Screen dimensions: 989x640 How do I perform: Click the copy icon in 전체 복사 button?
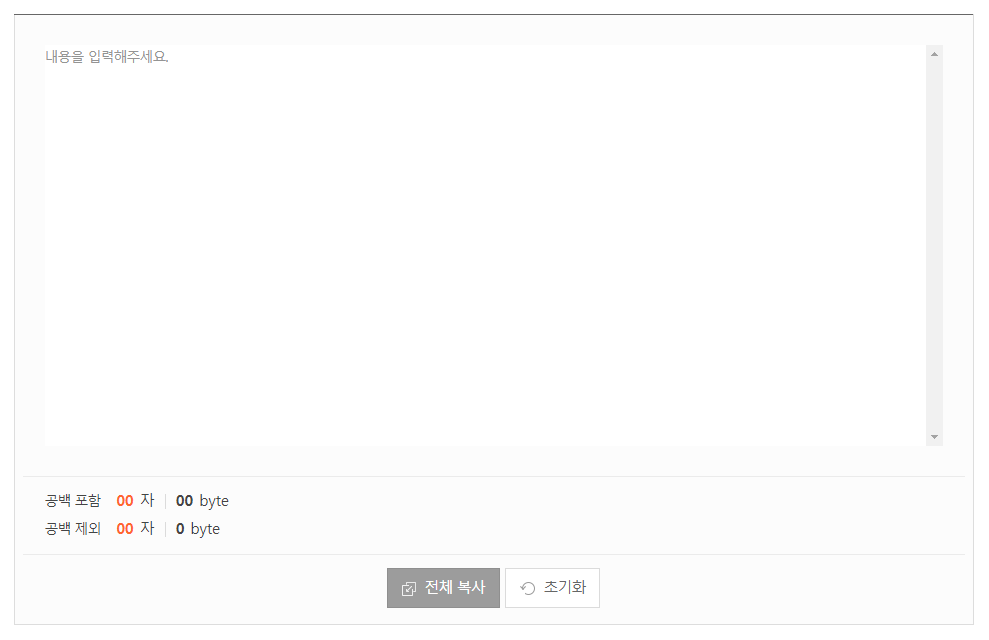409,588
